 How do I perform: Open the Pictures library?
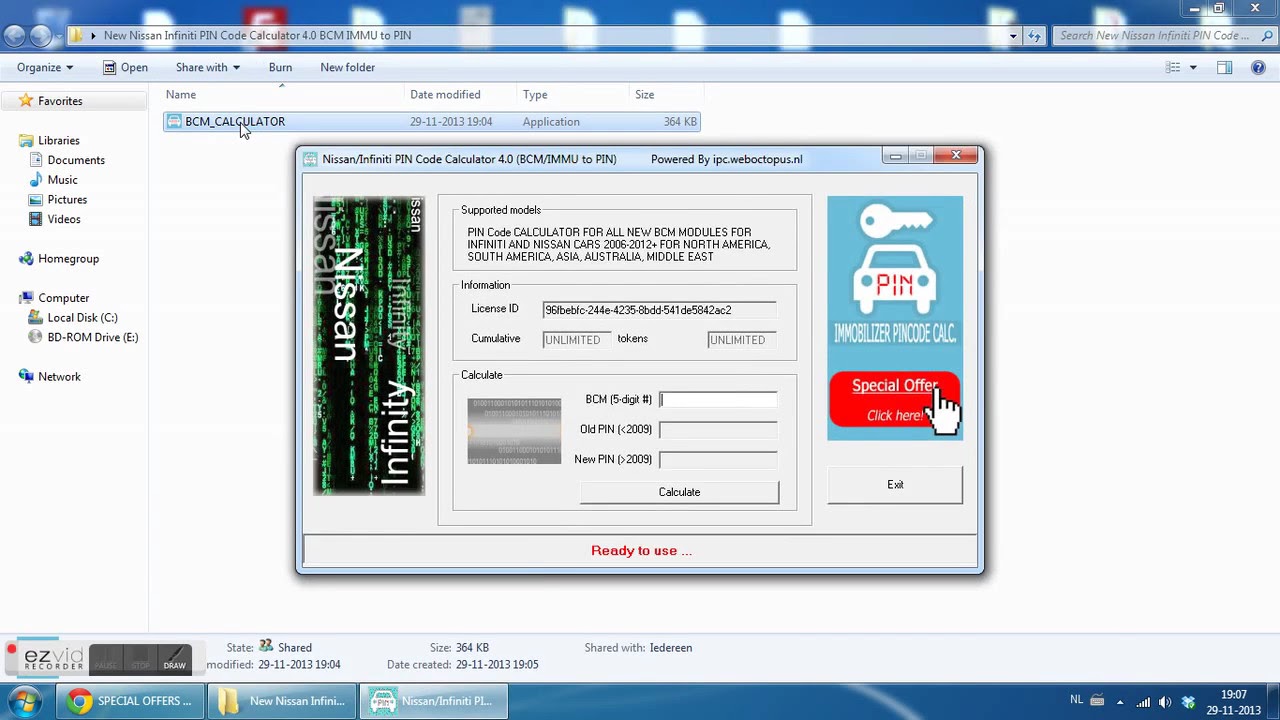[67, 200]
